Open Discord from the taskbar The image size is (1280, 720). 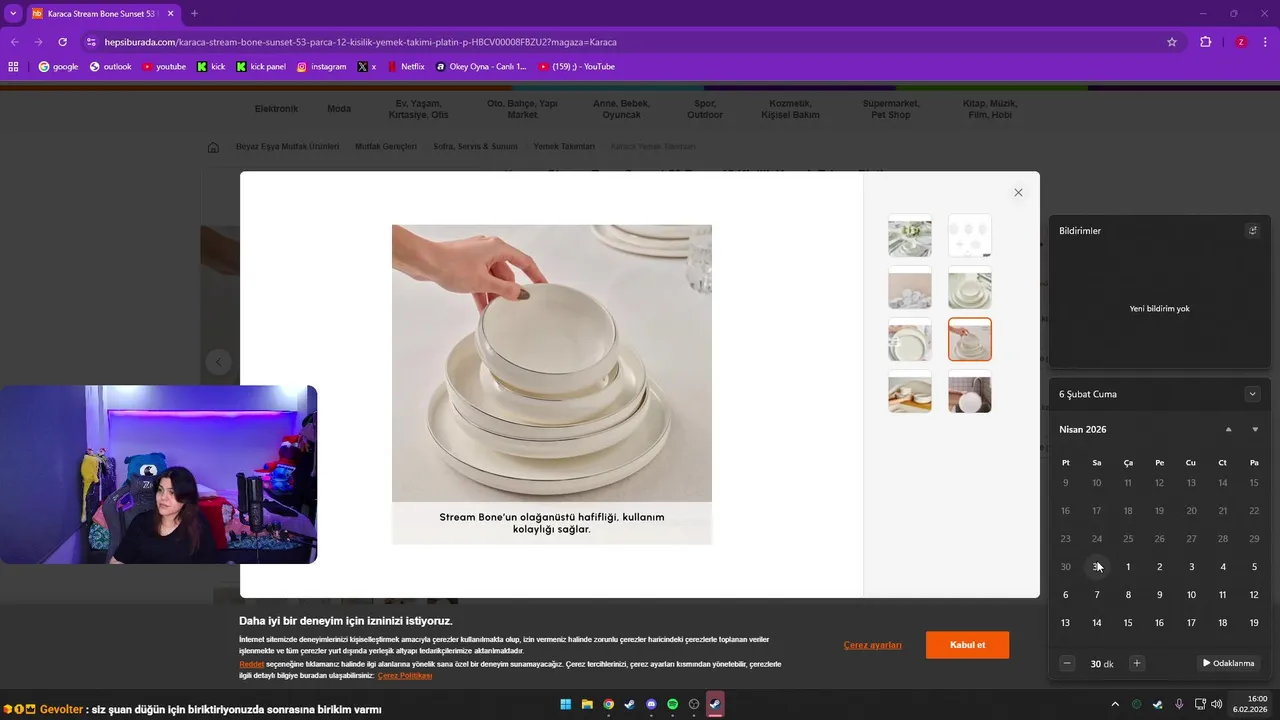651,704
